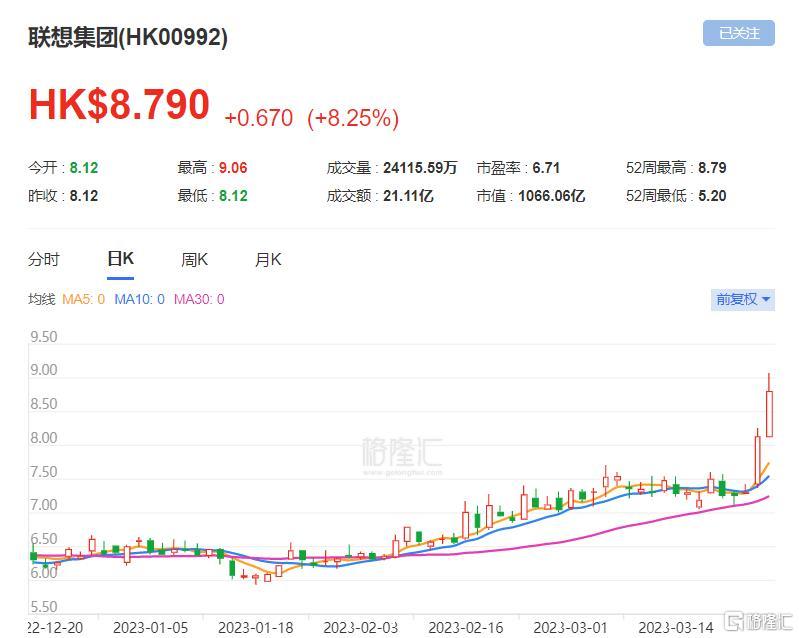This screenshot has height=638, width=799.
Task: Toggle the MA5 moving average label
Action: click(84, 299)
